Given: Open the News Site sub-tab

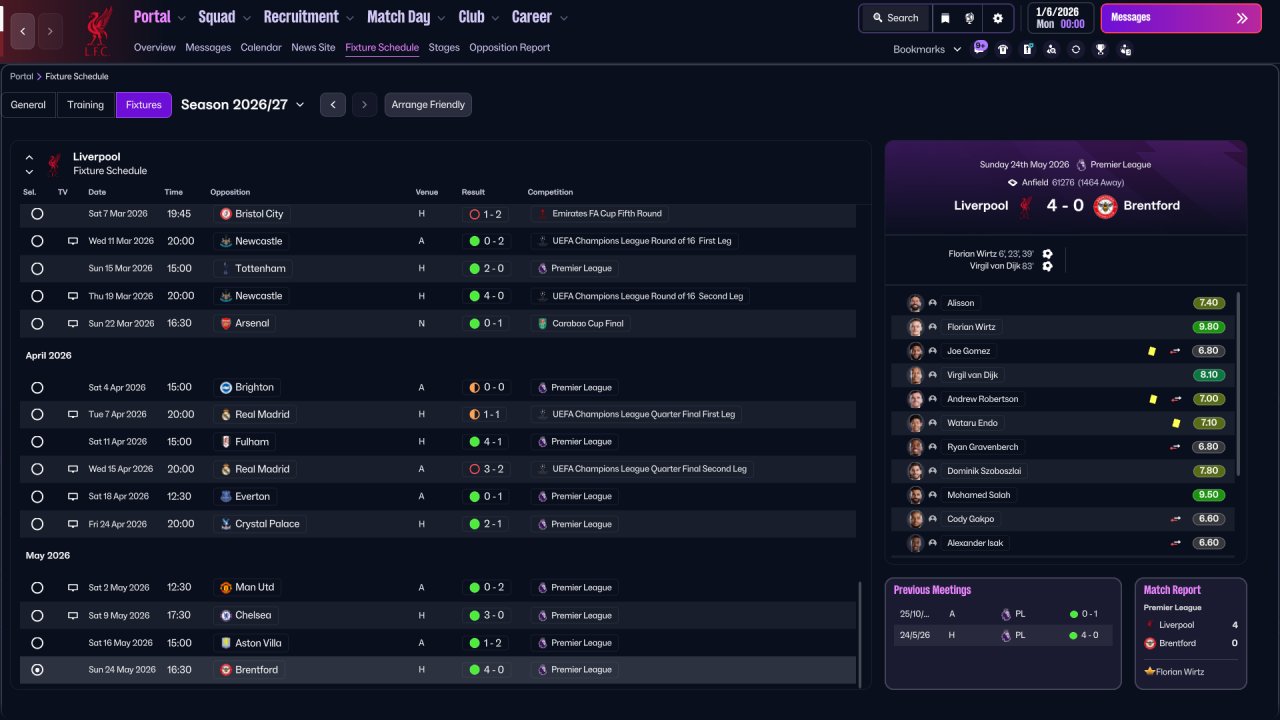Looking at the screenshot, I should pyautogui.click(x=313, y=47).
